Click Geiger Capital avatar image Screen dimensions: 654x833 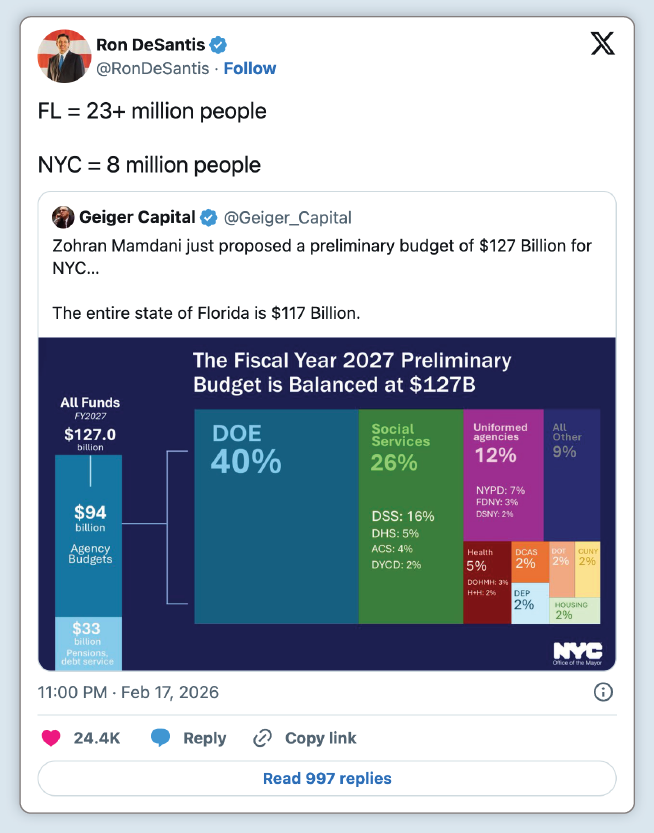(x=63, y=217)
